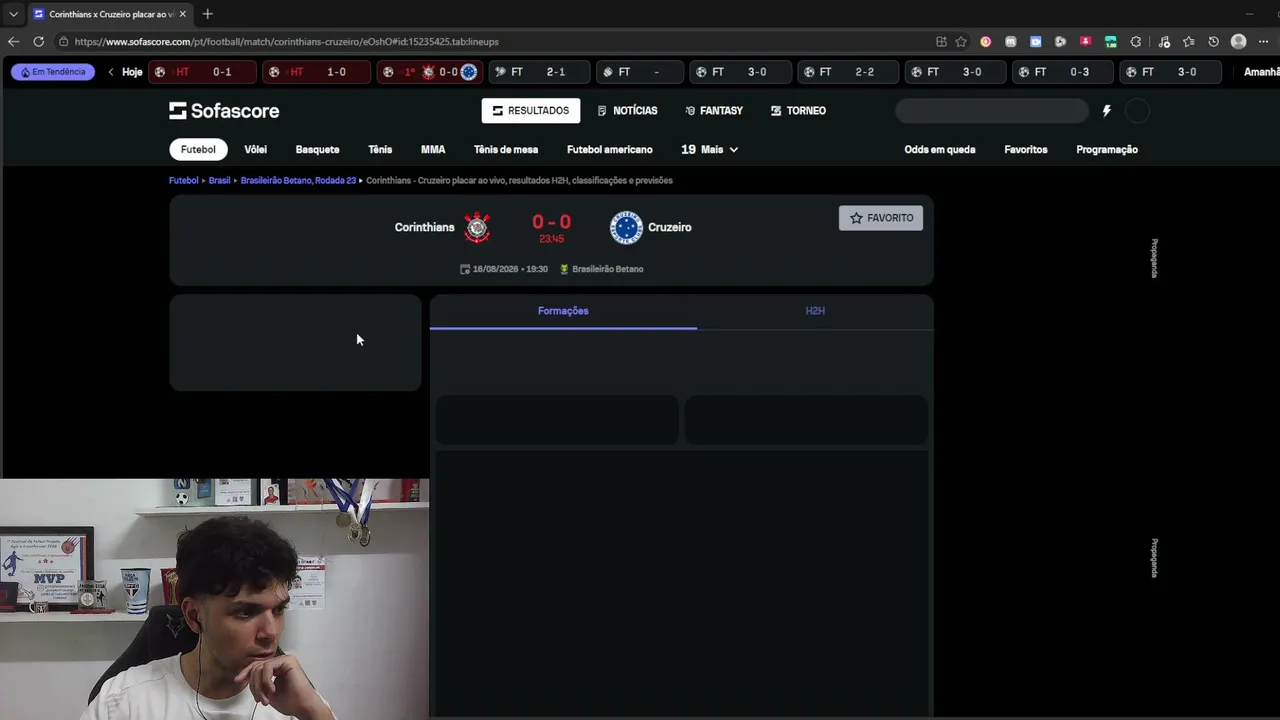
Task: Switch to the H2H tab
Action: (815, 311)
